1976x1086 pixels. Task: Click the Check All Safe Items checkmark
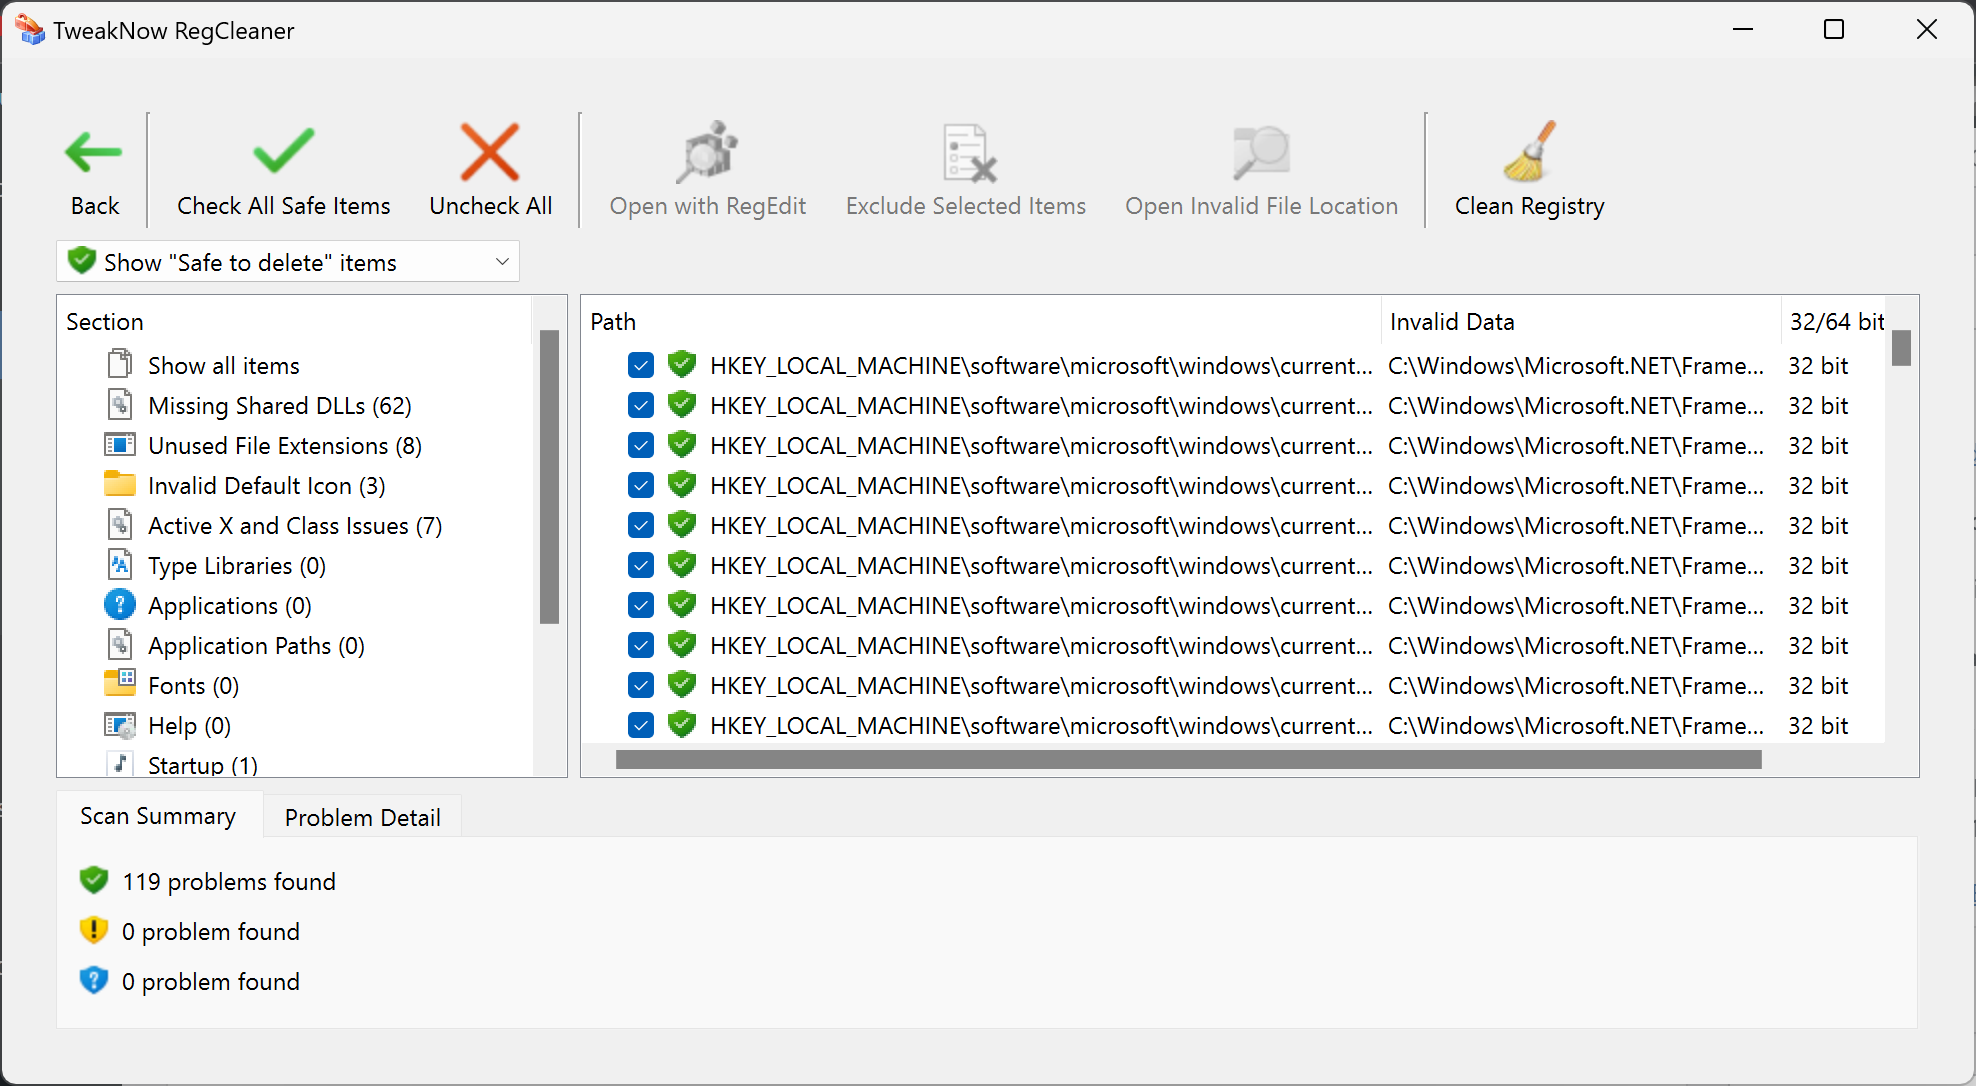click(284, 151)
